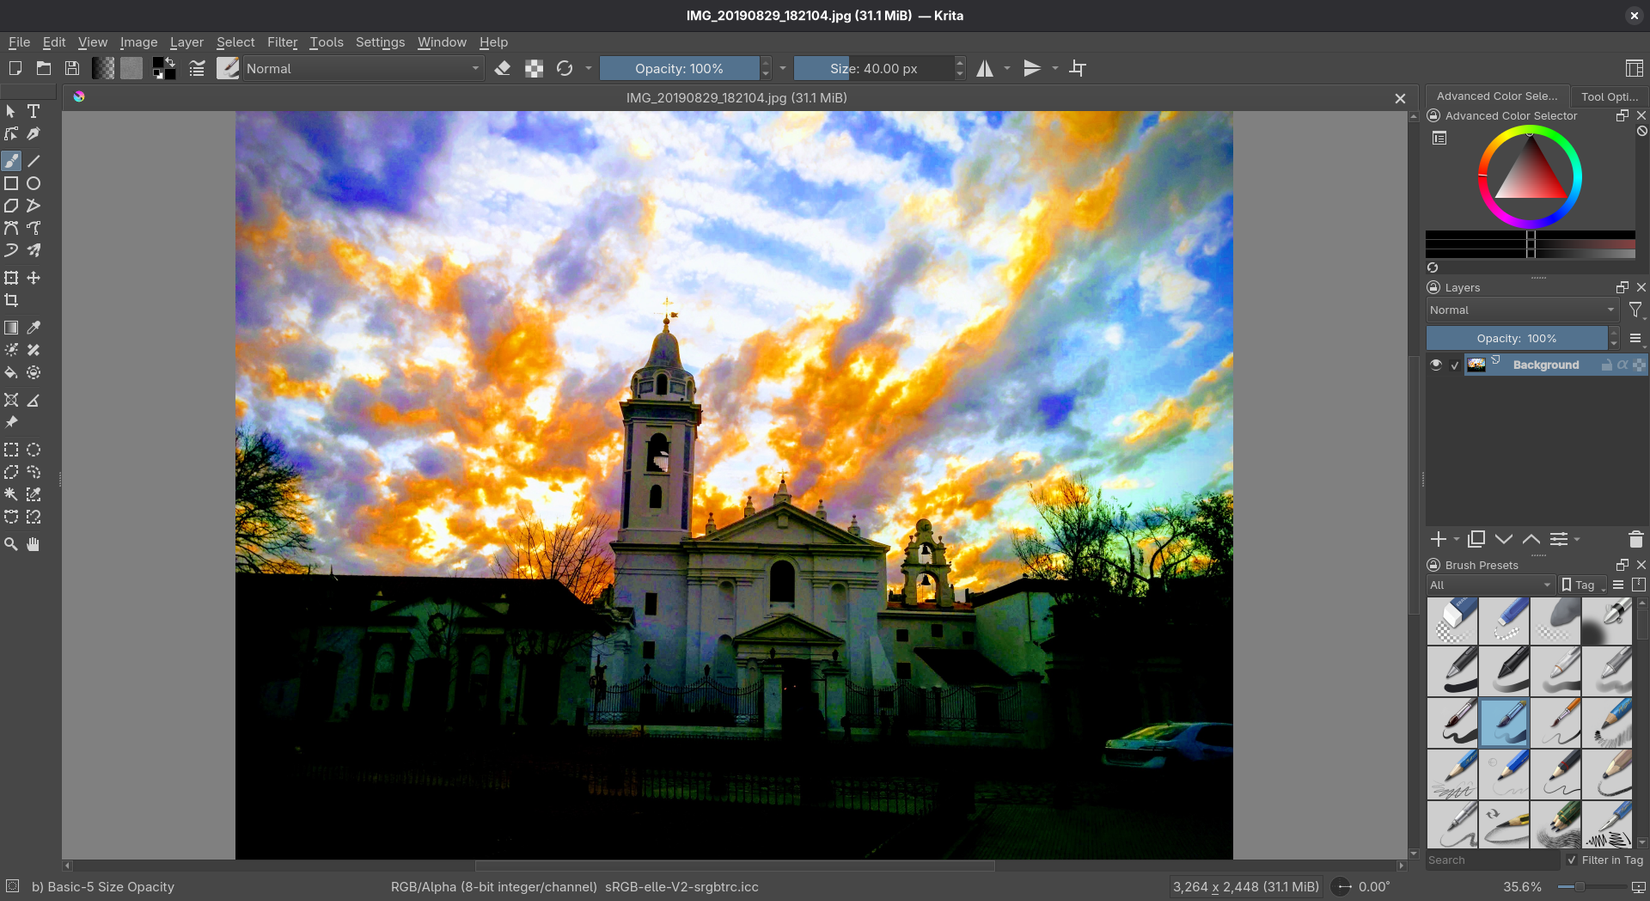Click the Brush Presets search field
1650x901 pixels.
(1490, 860)
